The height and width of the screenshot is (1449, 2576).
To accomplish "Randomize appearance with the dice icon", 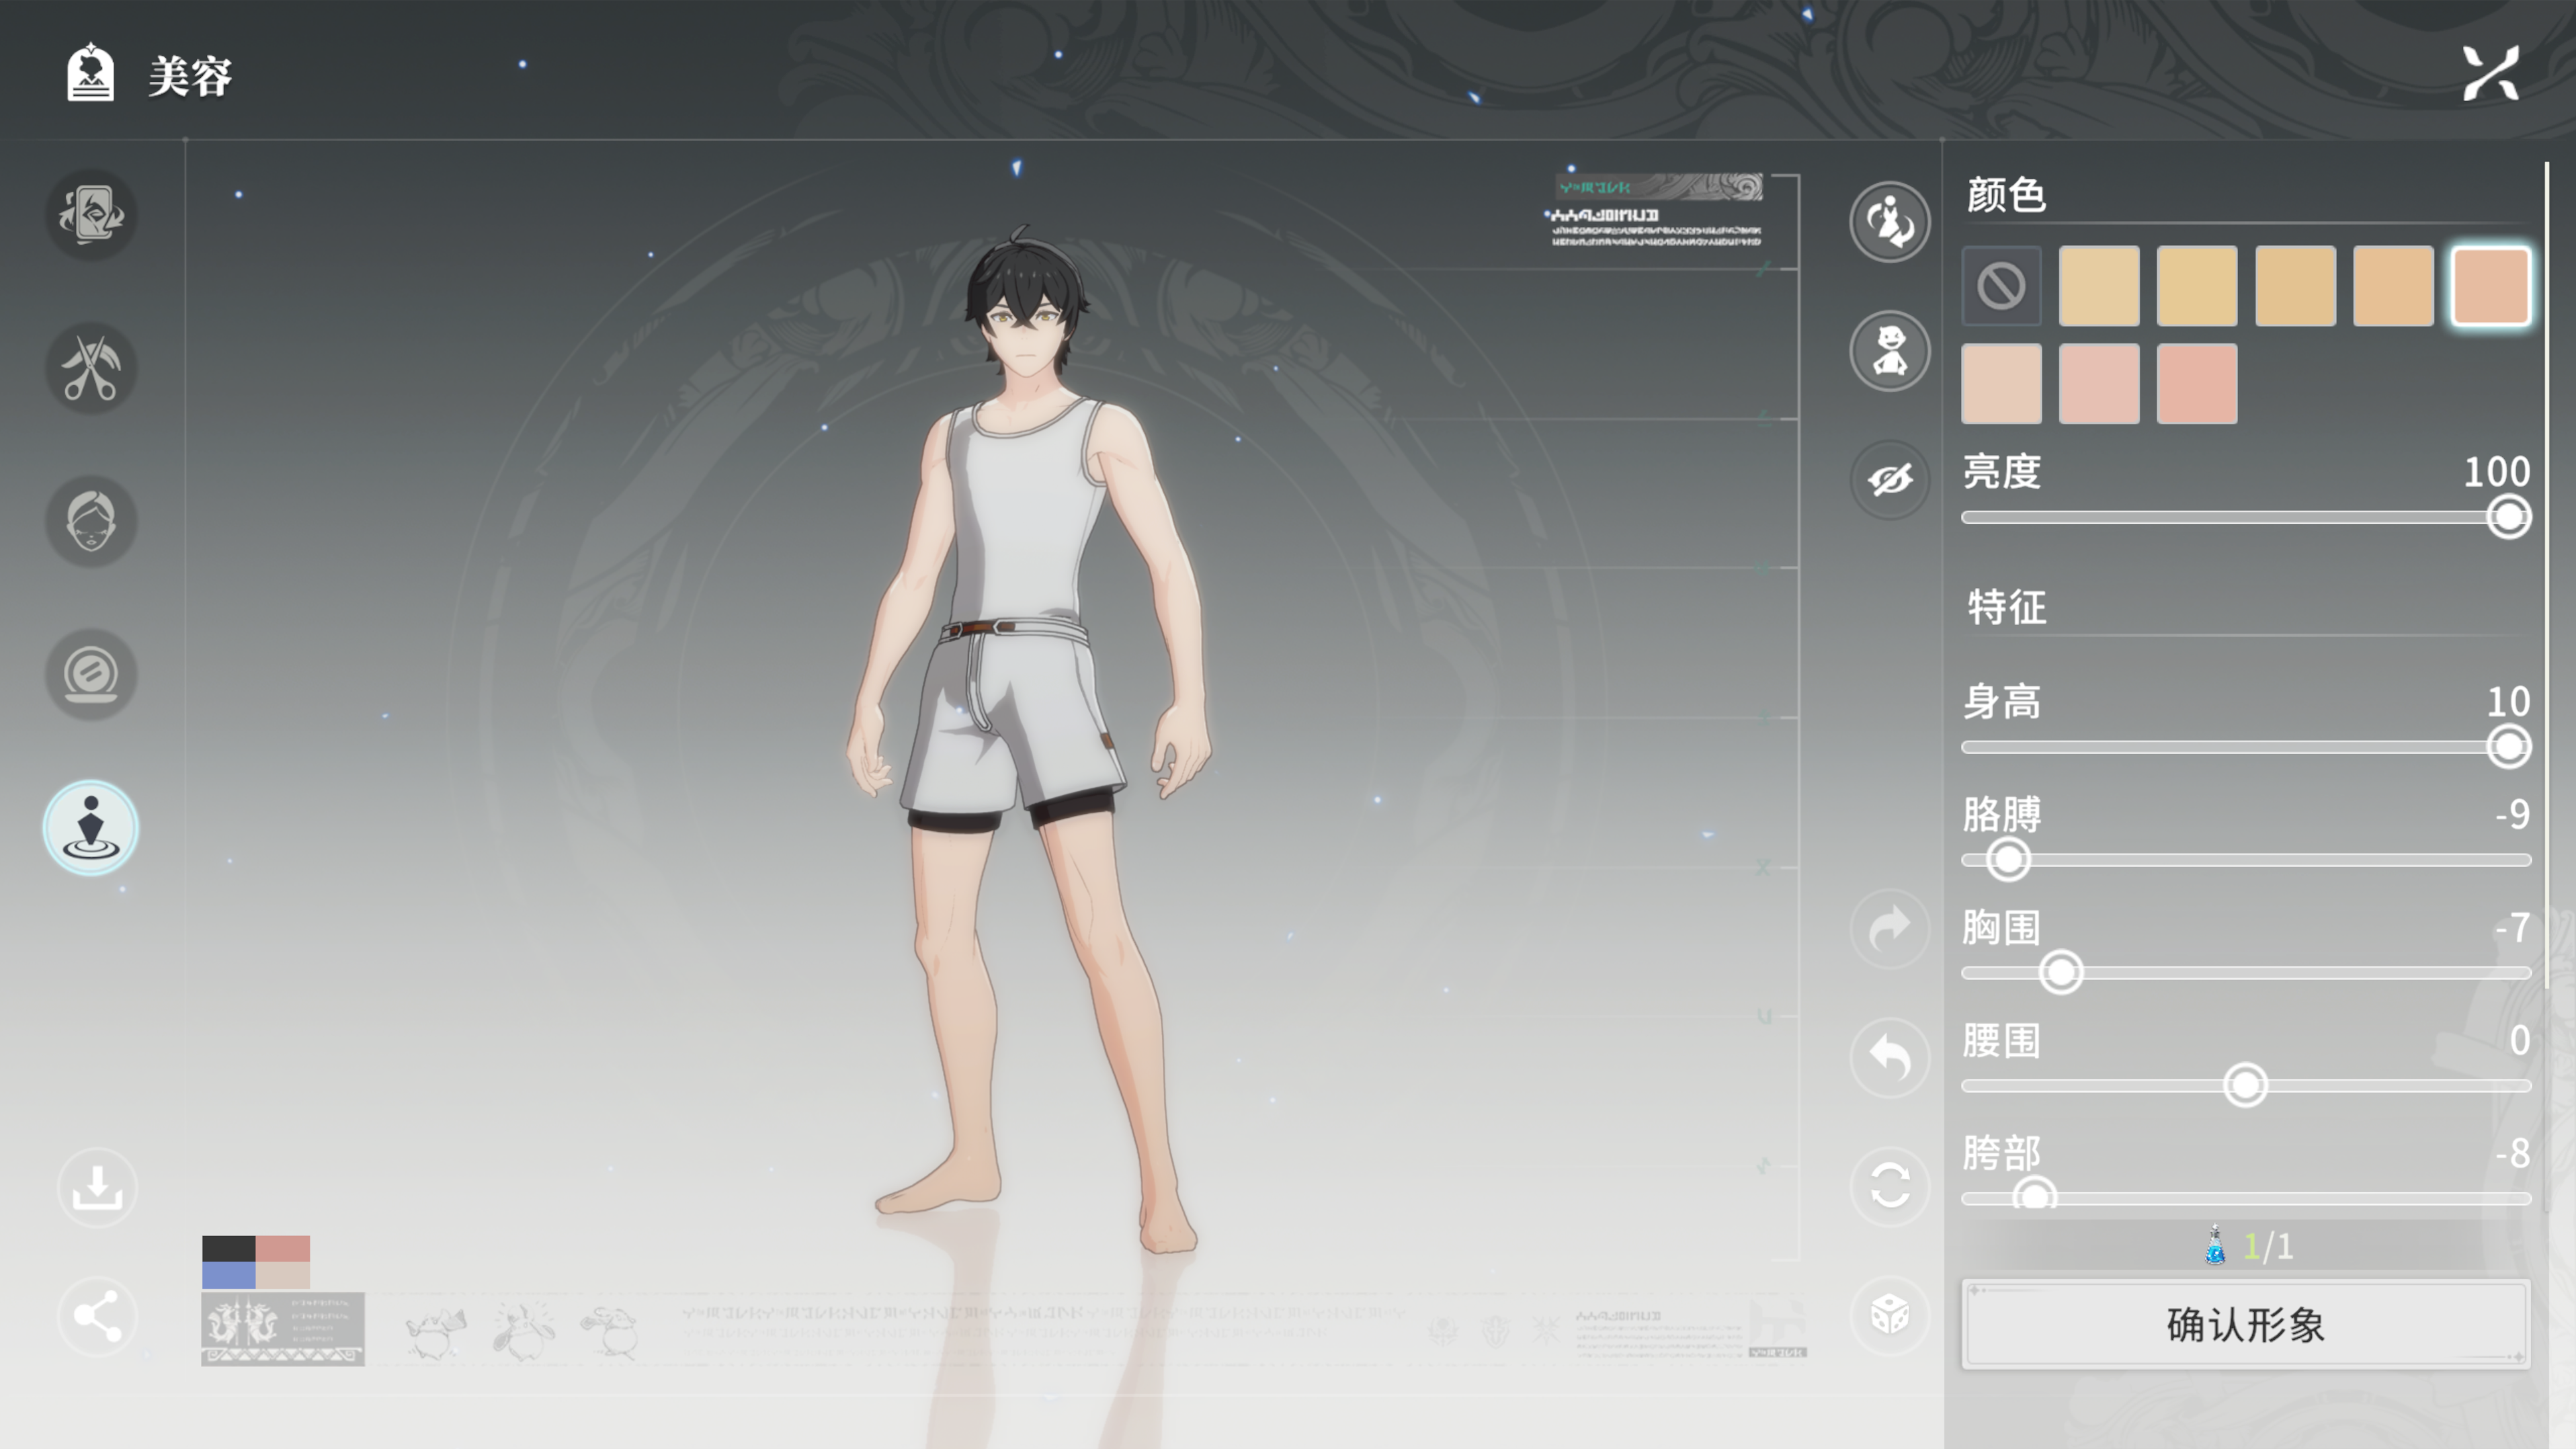I will tap(1890, 1316).
